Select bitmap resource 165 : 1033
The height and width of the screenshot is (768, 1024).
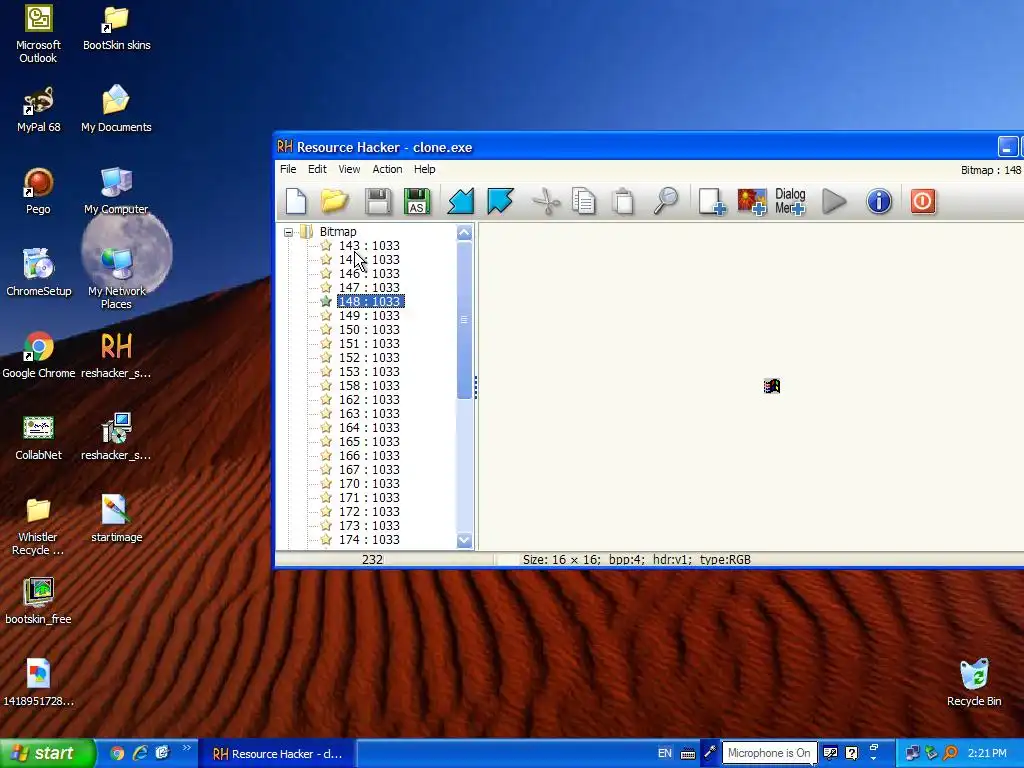pos(369,441)
